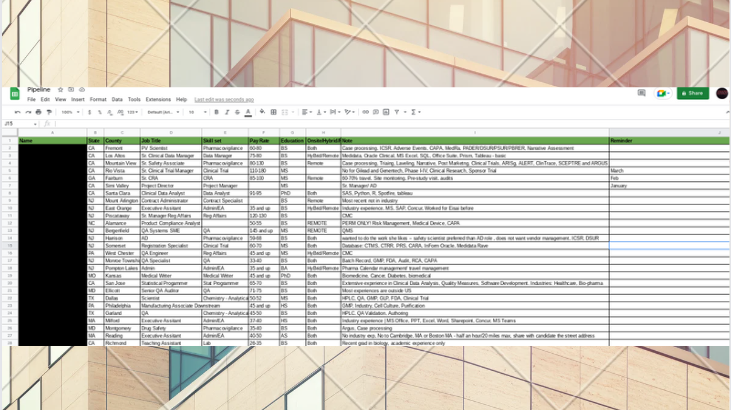Open filter views dropdown arrow

[x=405, y=112]
